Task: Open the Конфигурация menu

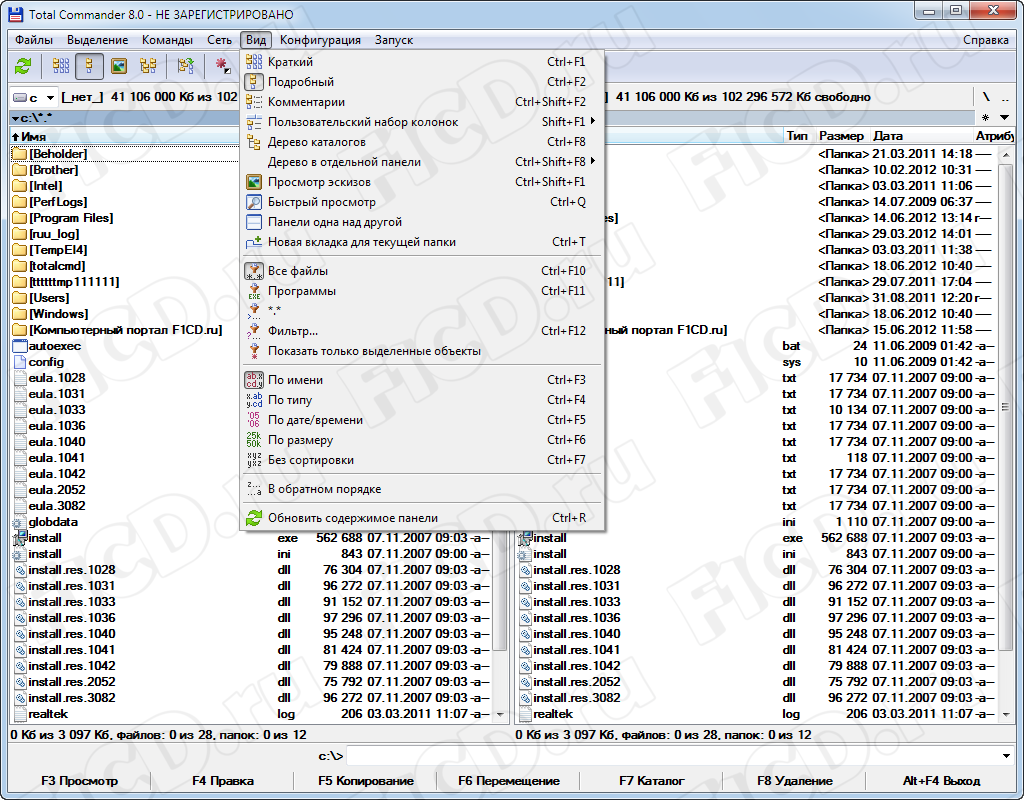Action: coord(320,40)
